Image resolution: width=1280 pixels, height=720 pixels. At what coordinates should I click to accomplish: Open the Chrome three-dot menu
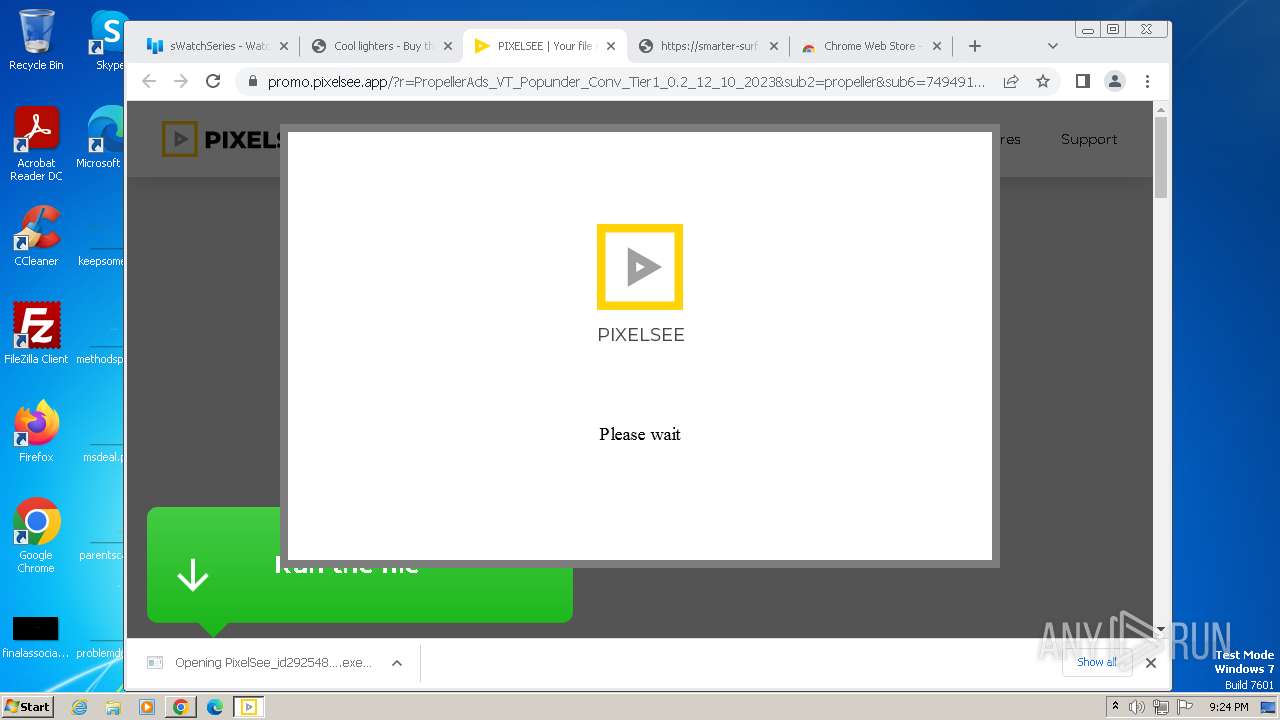[x=1147, y=81]
